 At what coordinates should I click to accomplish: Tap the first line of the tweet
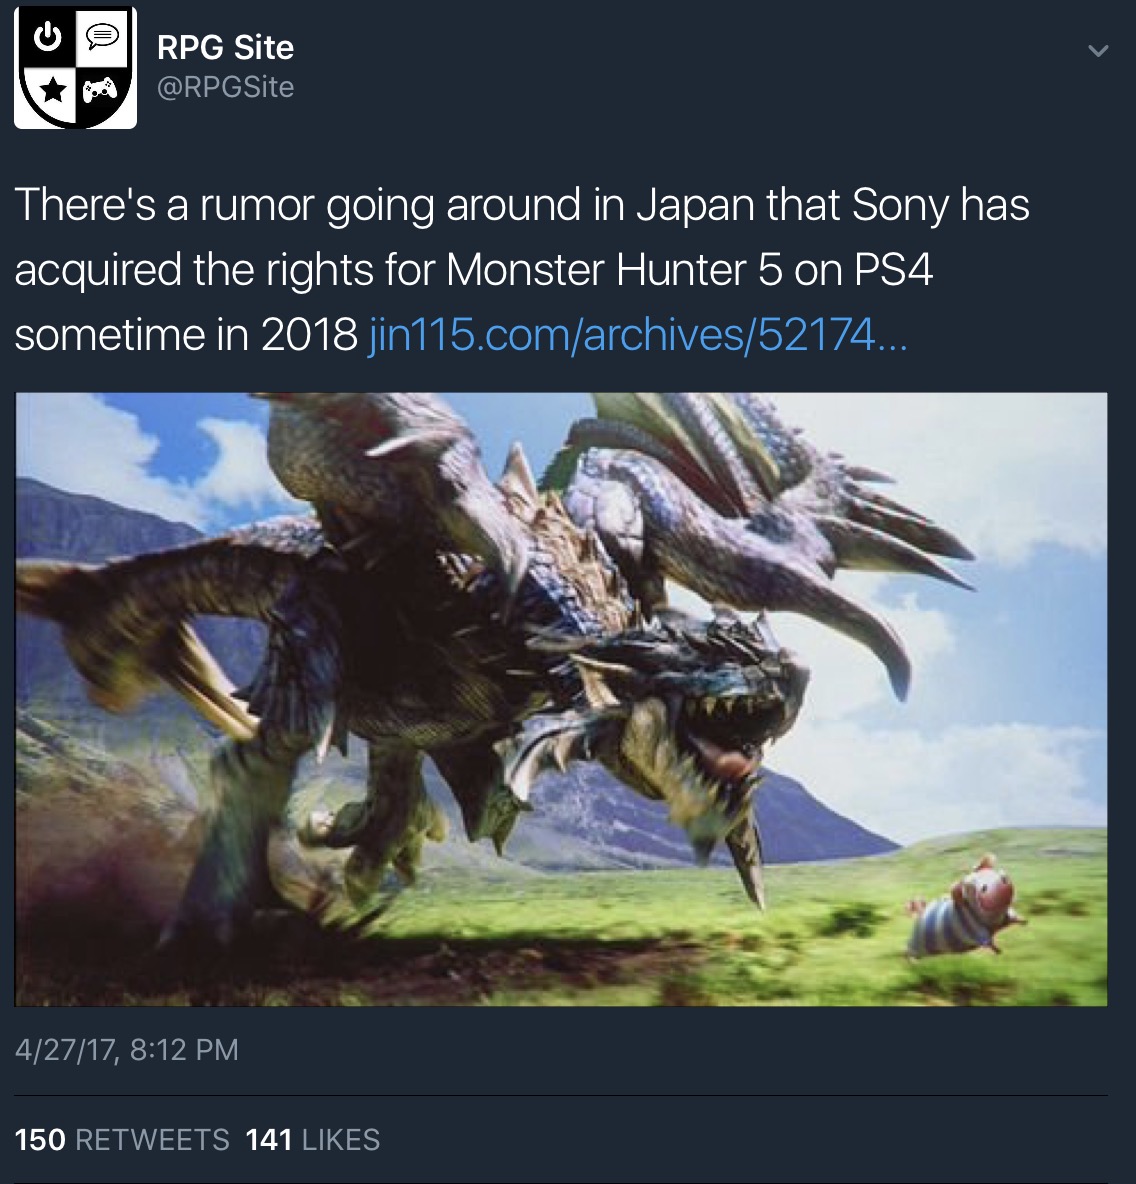tap(521, 205)
